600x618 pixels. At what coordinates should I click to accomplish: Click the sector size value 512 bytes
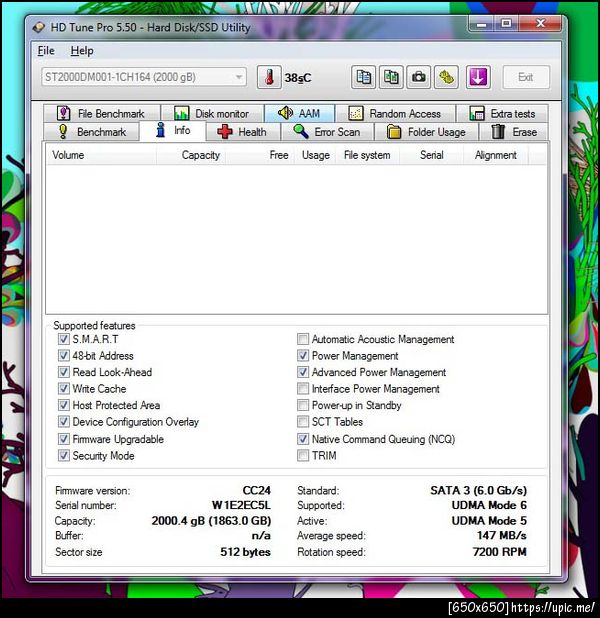click(x=245, y=552)
